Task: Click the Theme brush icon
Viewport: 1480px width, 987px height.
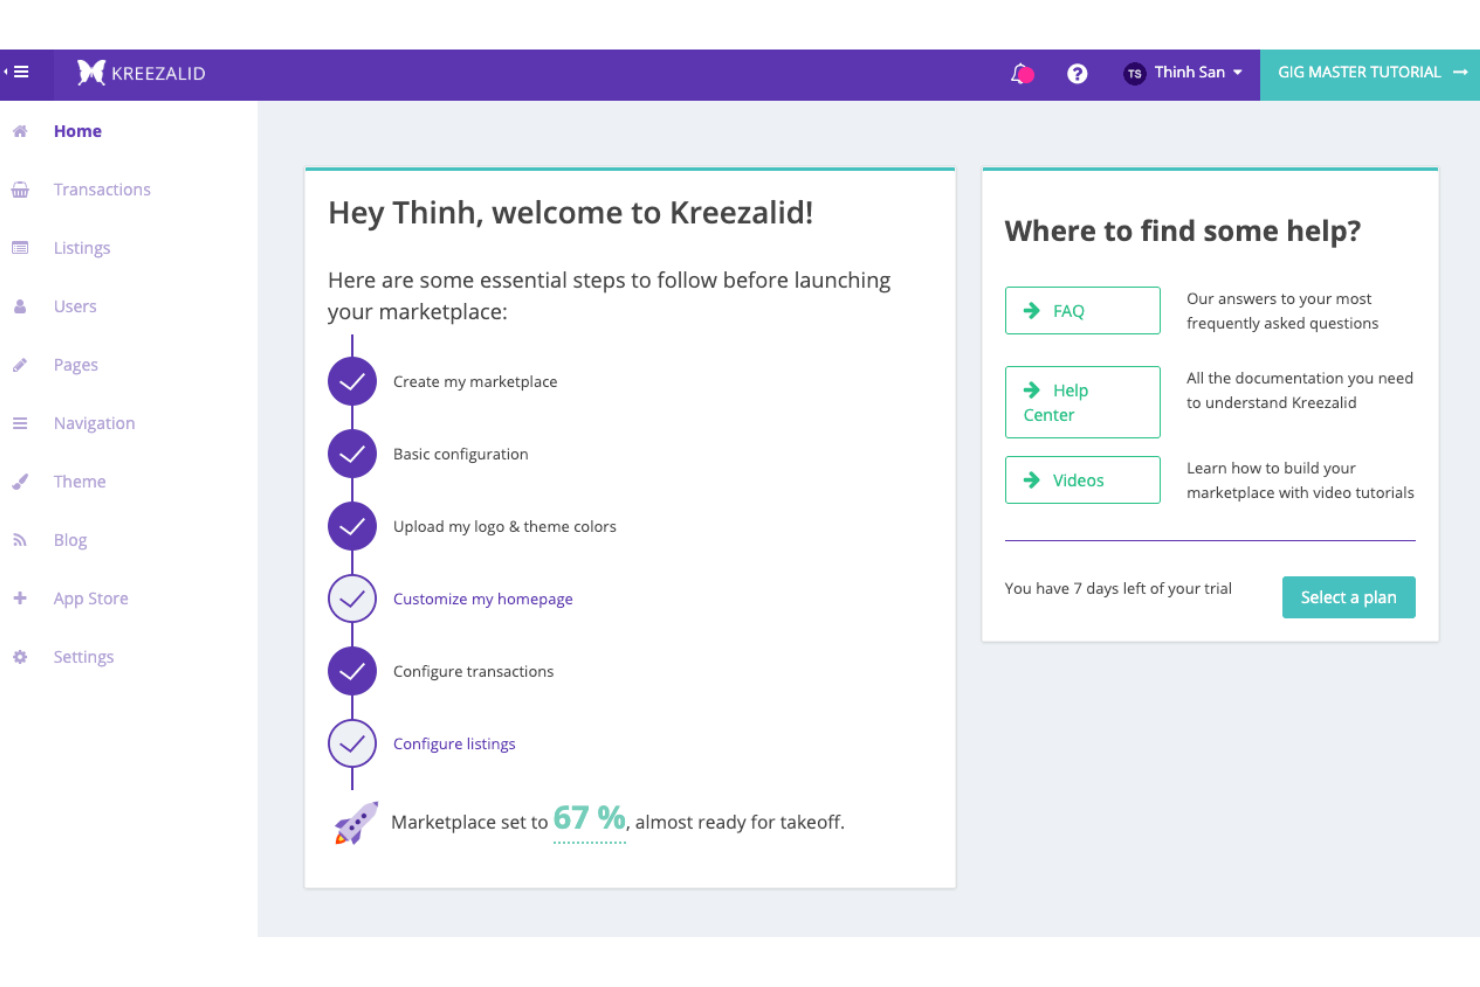Action: (x=20, y=481)
